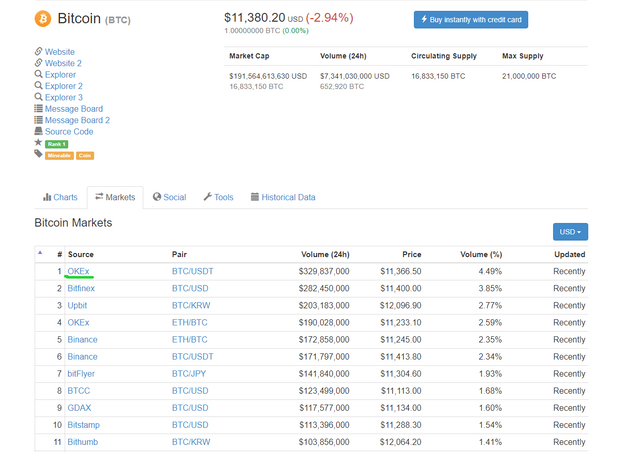This screenshot has height=452, width=640.
Task: Visit the Message Board link
Action: [x=74, y=109]
